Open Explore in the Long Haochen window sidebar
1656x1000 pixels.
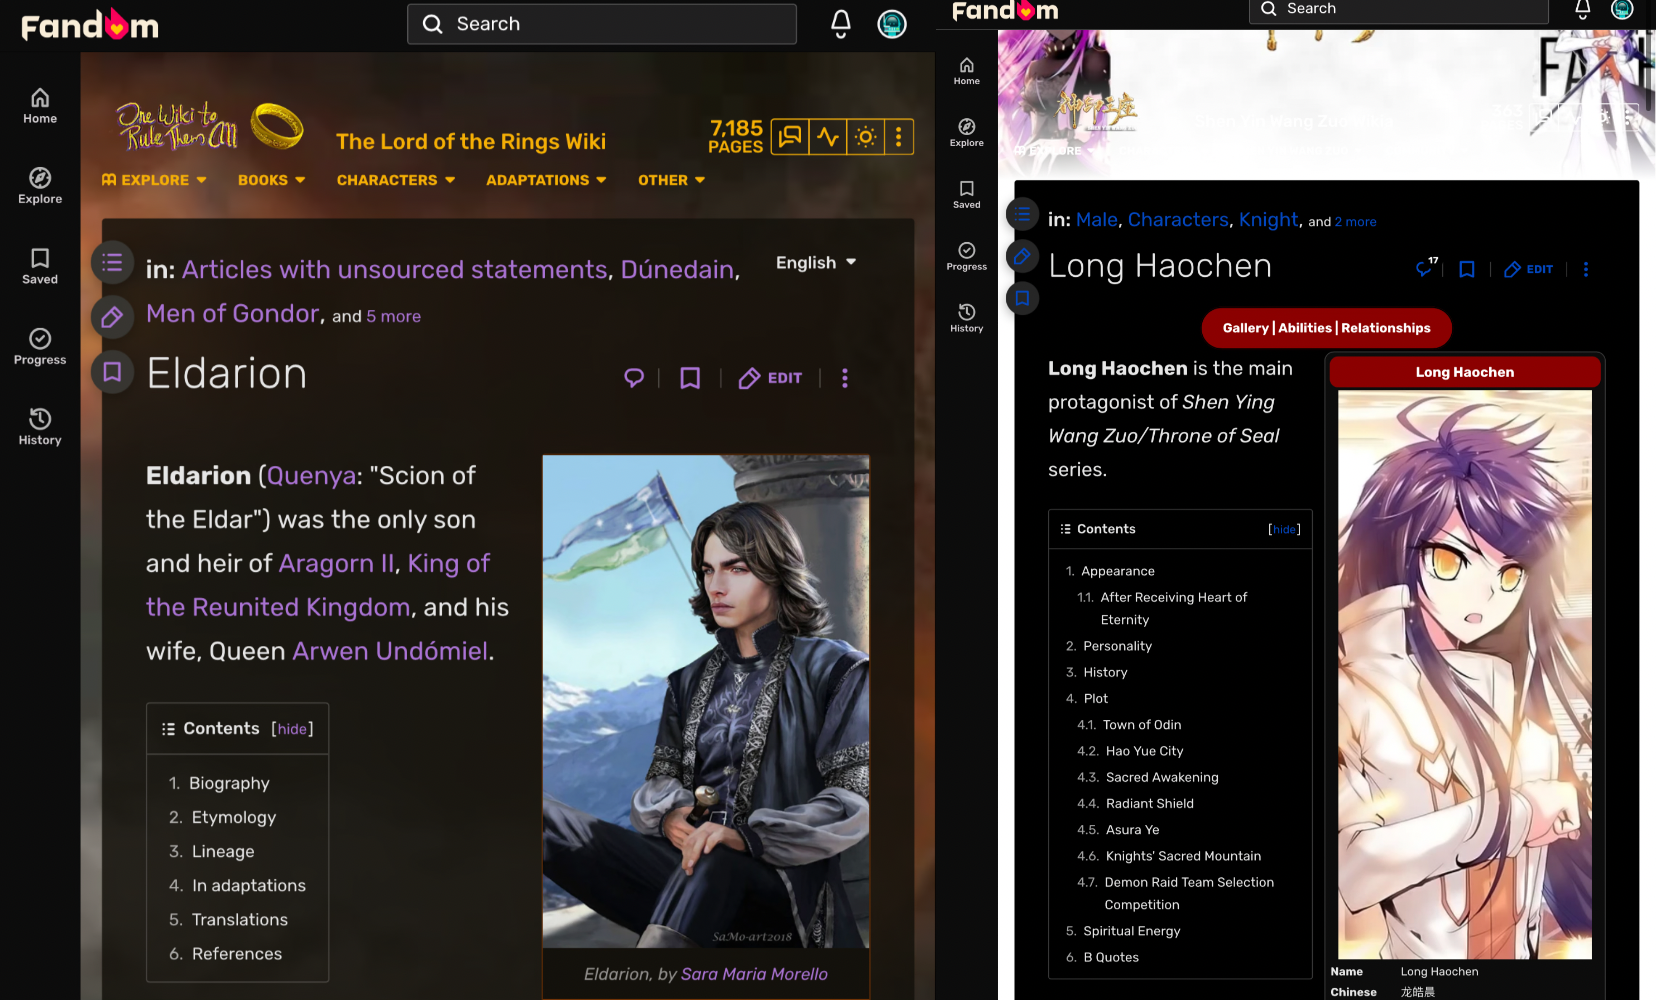(967, 133)
